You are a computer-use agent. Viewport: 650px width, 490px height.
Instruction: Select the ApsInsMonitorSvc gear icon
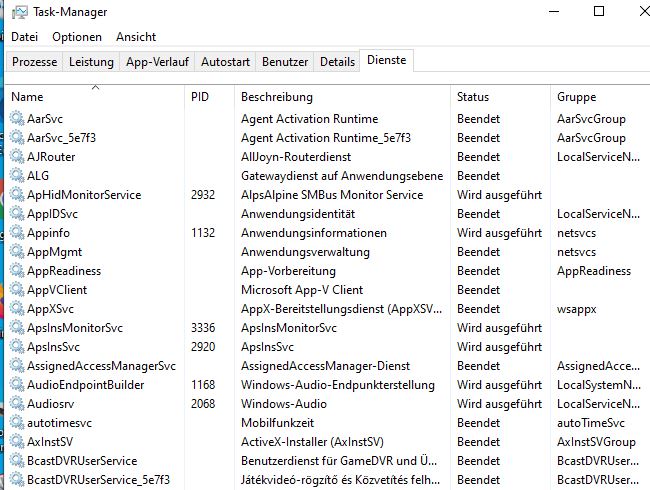pos(17,328)
